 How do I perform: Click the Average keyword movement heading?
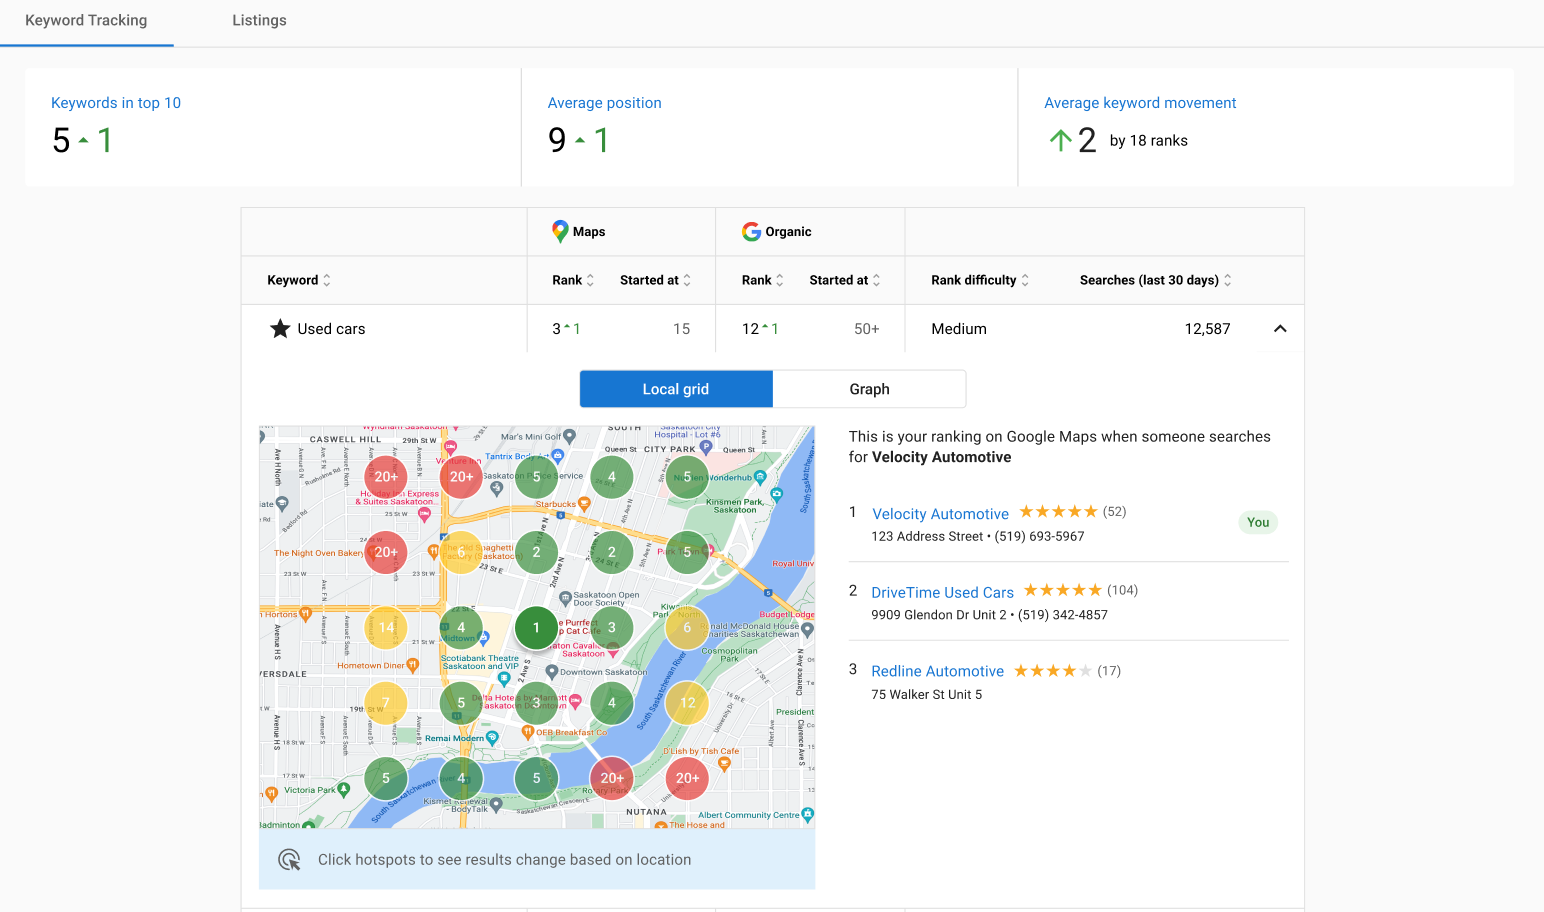1140,103
